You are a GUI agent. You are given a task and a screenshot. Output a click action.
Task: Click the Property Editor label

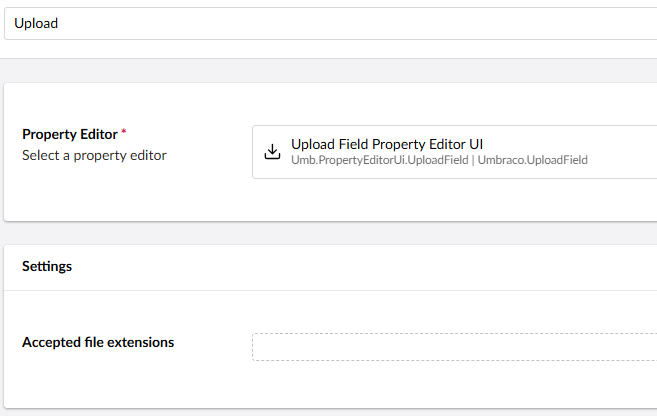tap(68, 134)
